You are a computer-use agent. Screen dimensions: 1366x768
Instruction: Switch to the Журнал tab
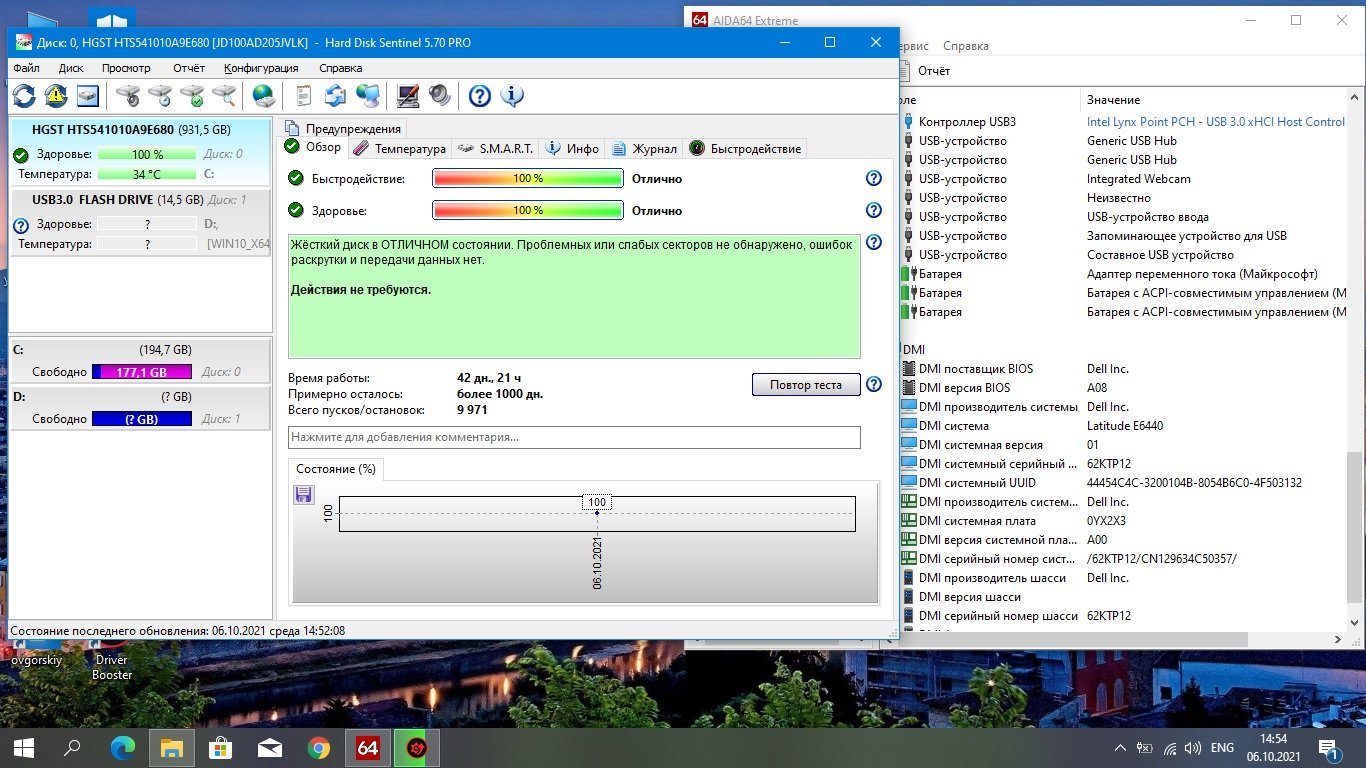click(643, 148)
